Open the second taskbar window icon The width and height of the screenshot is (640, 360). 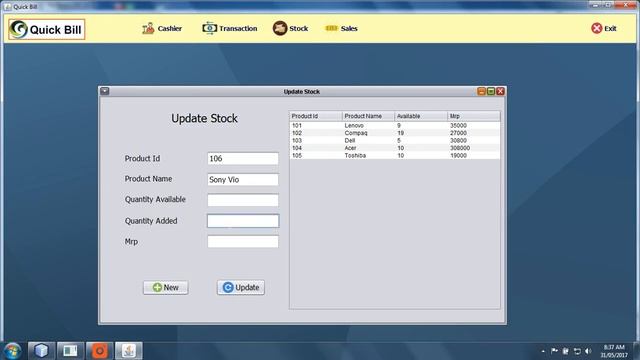pos(70,351)
